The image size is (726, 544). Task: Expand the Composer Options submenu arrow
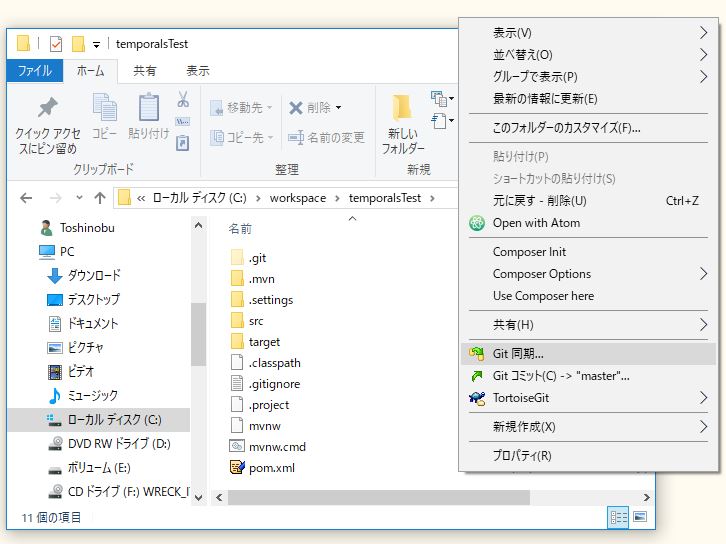point(703,274)
